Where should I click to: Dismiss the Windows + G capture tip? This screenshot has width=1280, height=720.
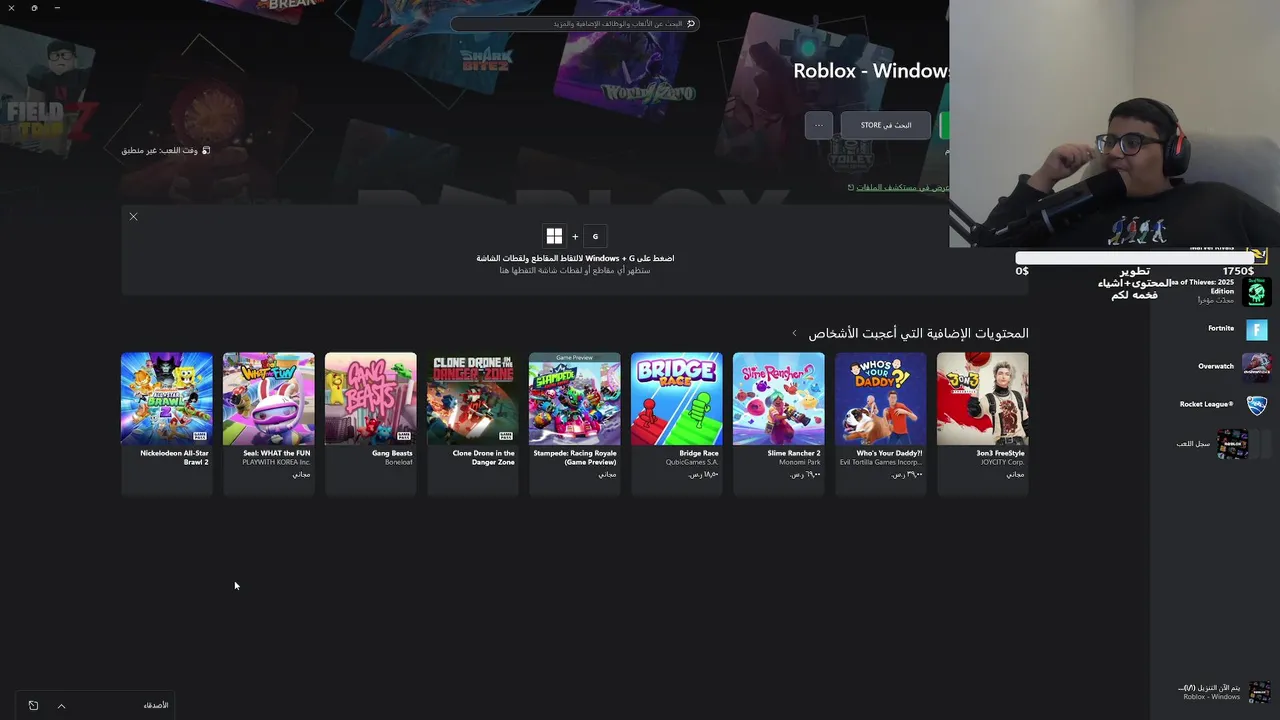click(x=133, y=216)
